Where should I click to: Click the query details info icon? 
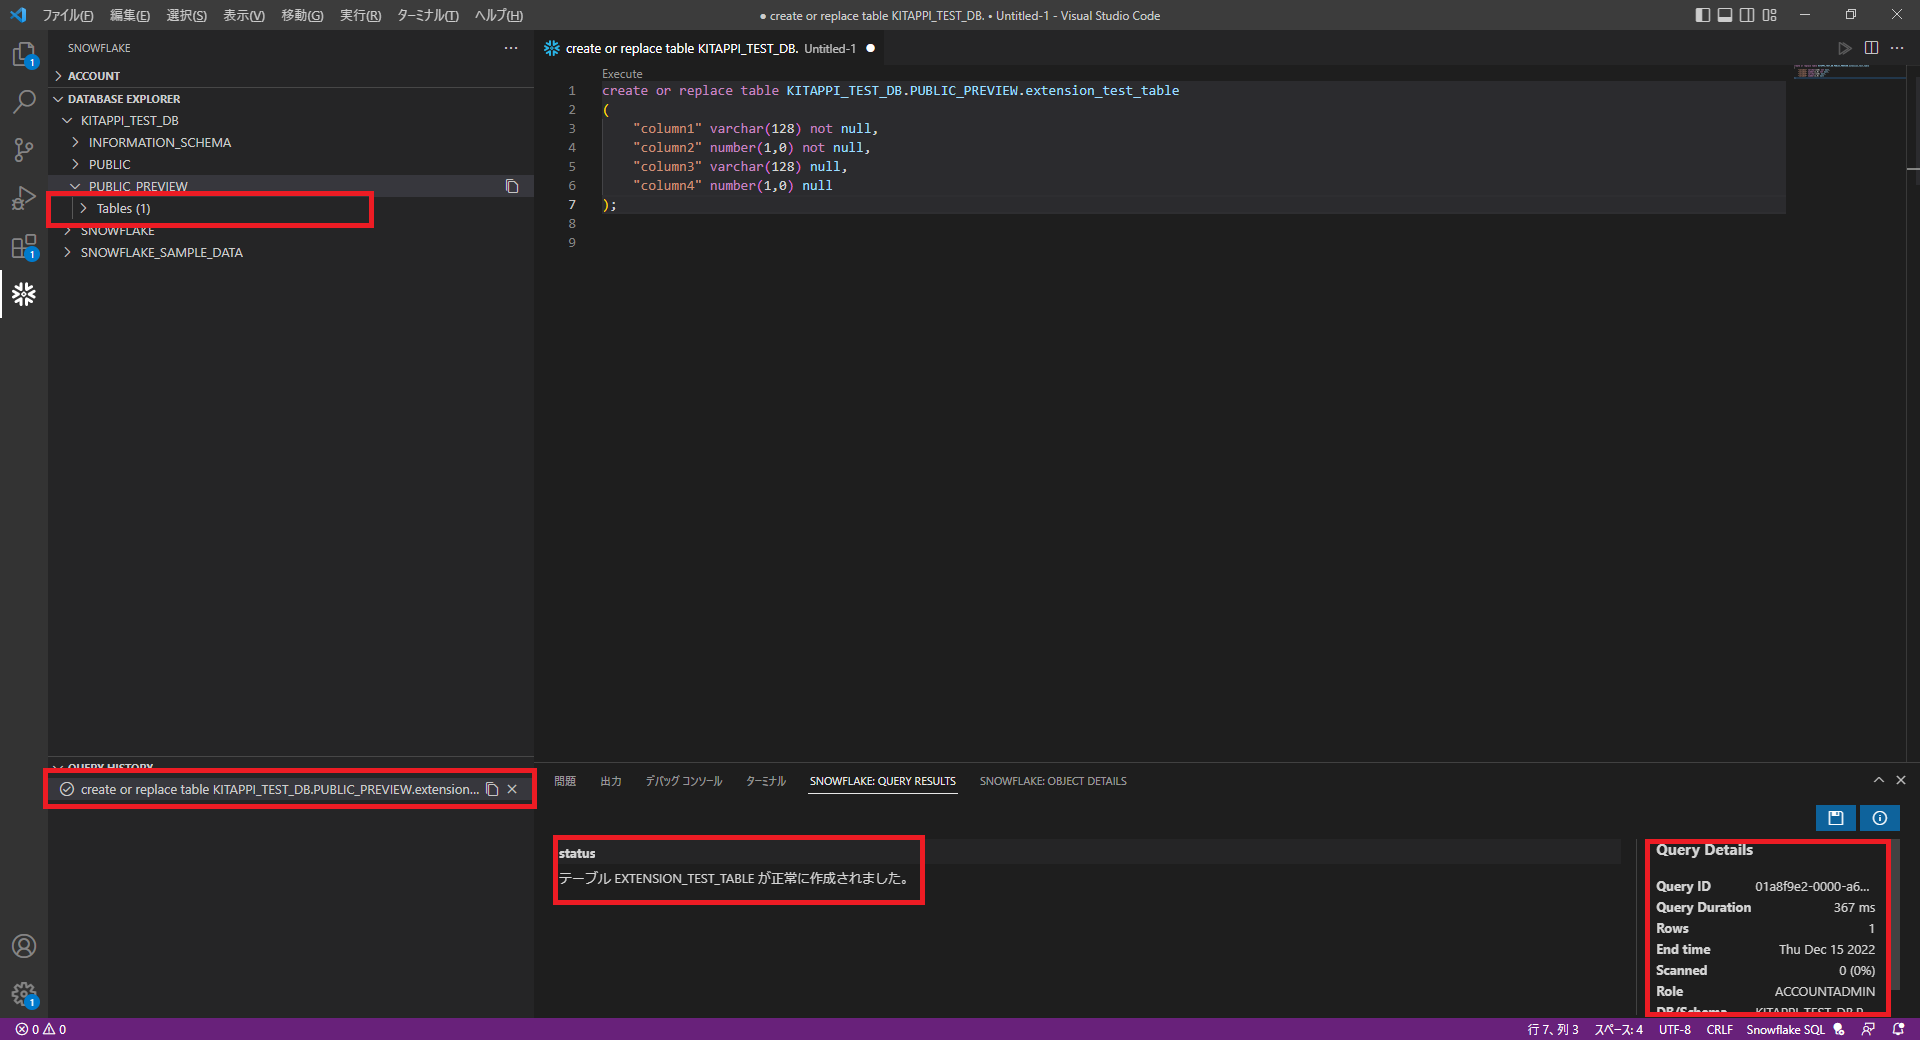(x=1879, y=818)
